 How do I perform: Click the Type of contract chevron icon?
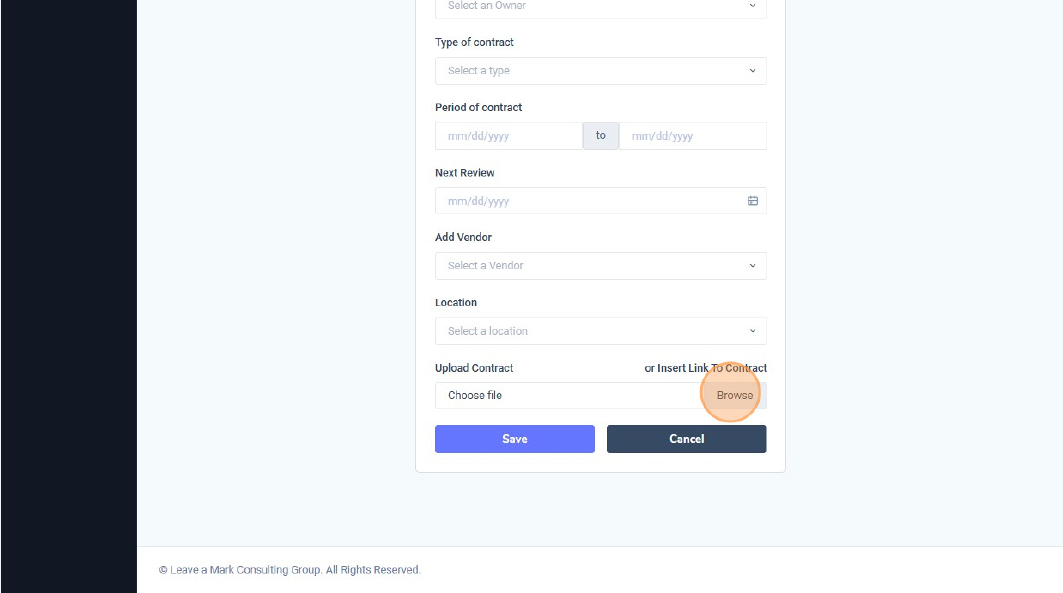pyautogui.click(x=753, y=70)
